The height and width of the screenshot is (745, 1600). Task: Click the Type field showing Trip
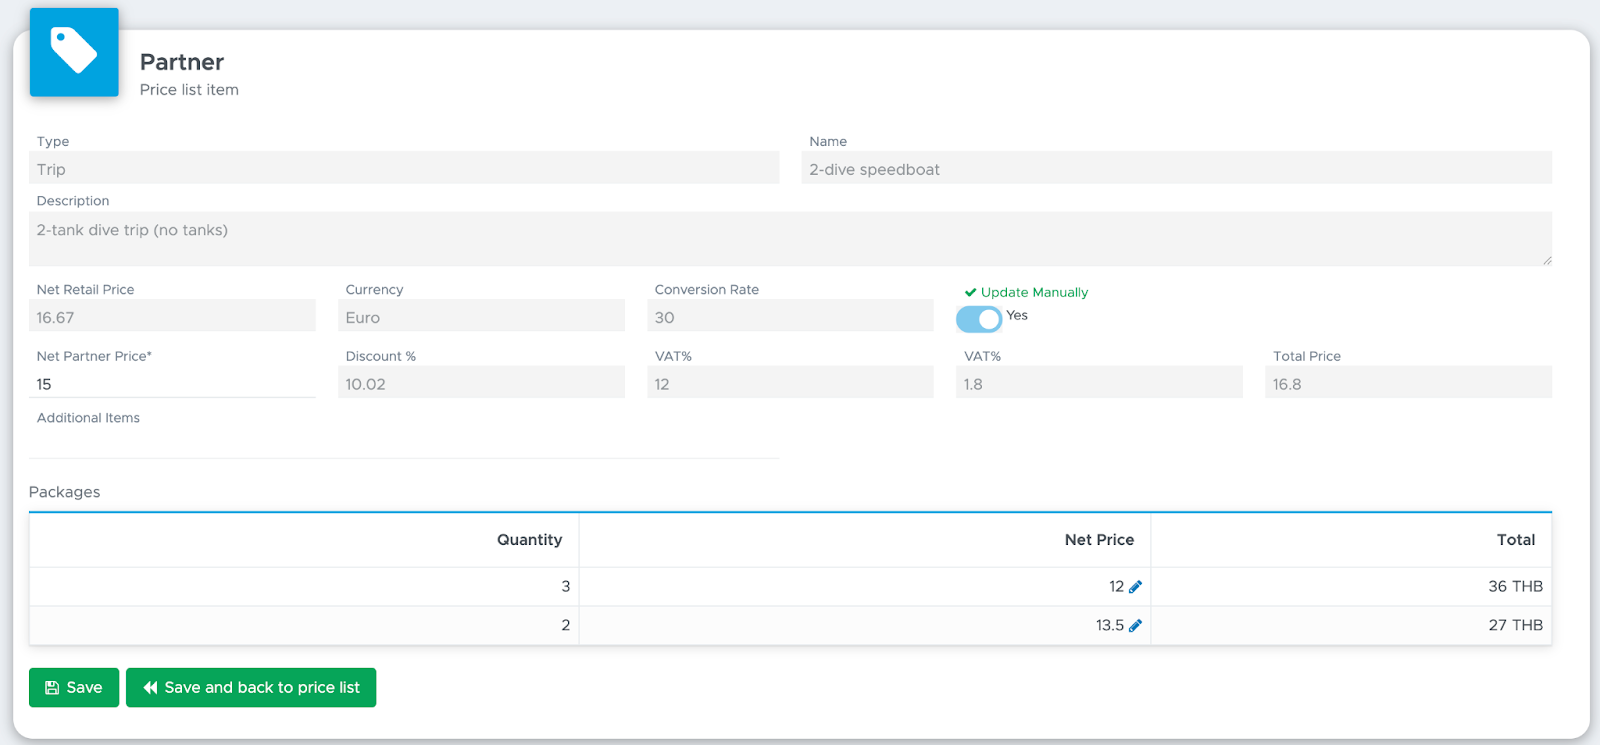tap(404, 169)
